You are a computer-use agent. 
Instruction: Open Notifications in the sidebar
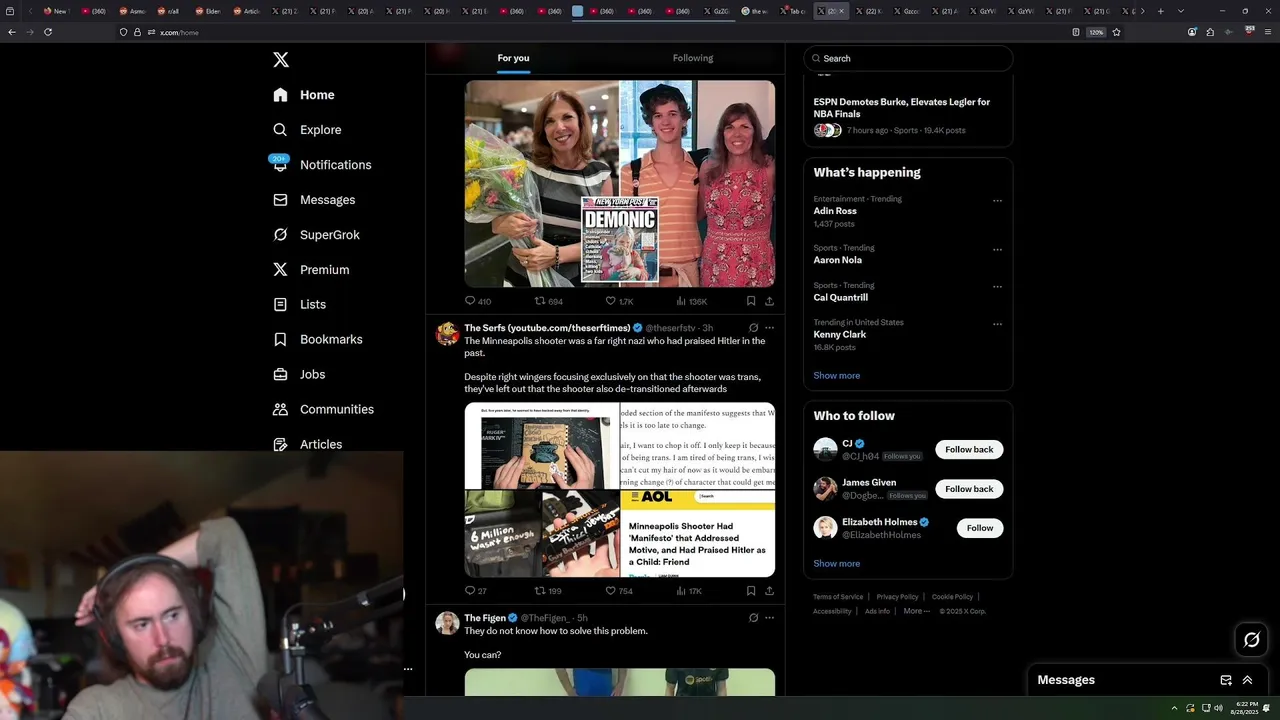pyautogui.click(x=321, y=165)
